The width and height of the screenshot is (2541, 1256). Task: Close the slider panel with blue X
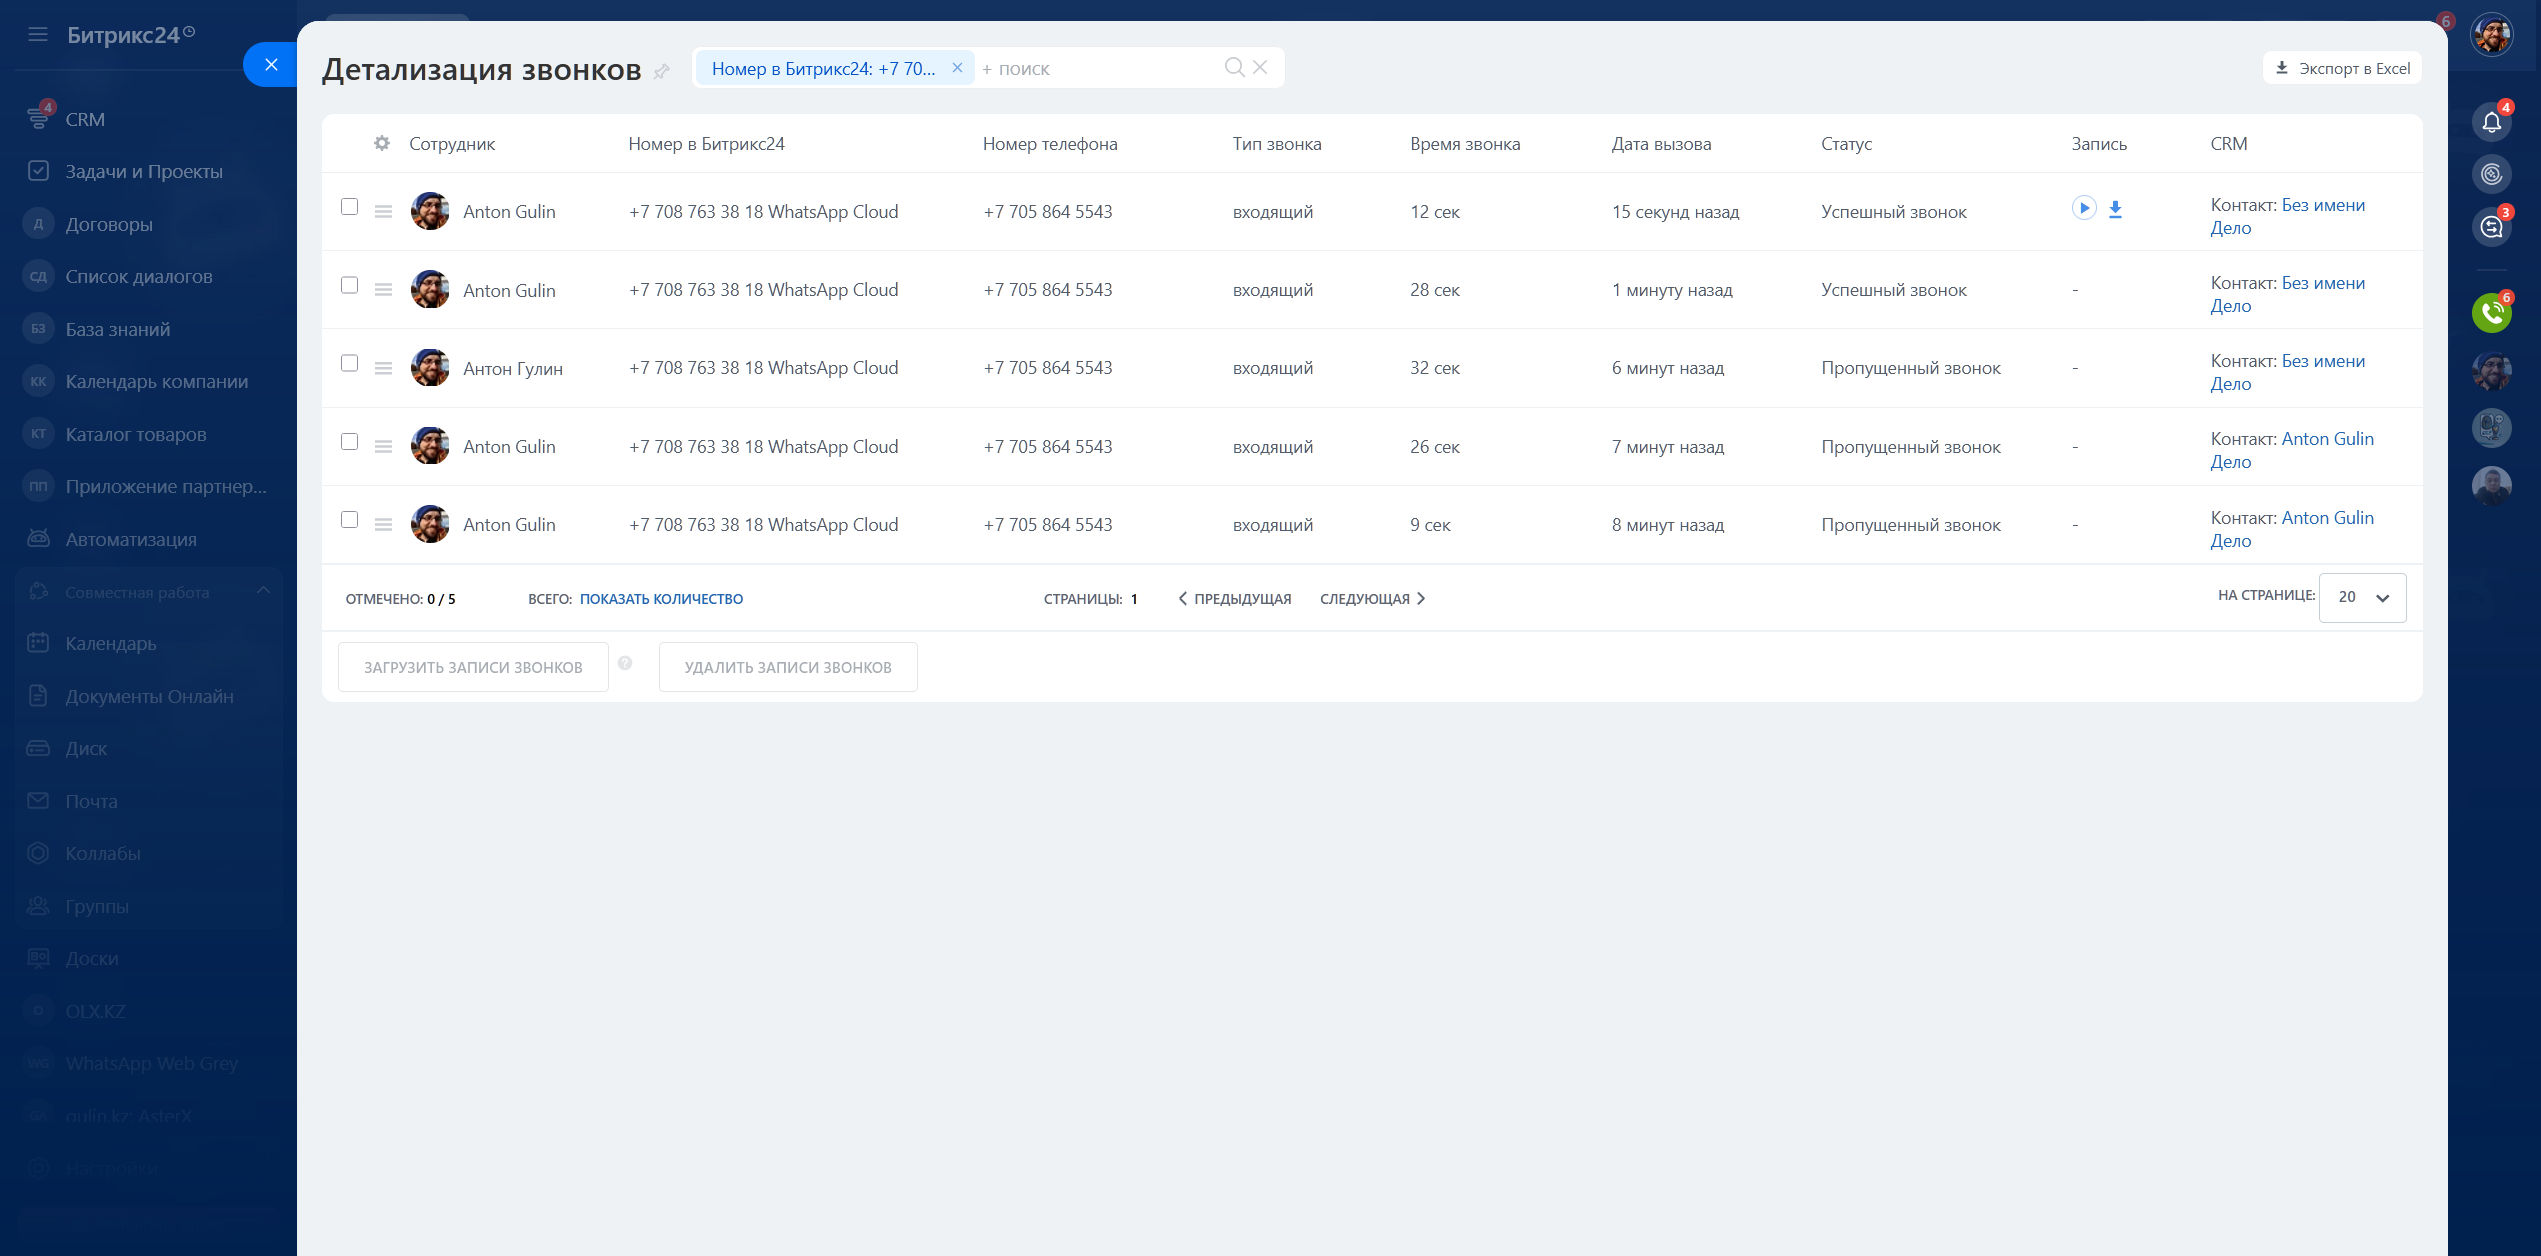point(271,65)
